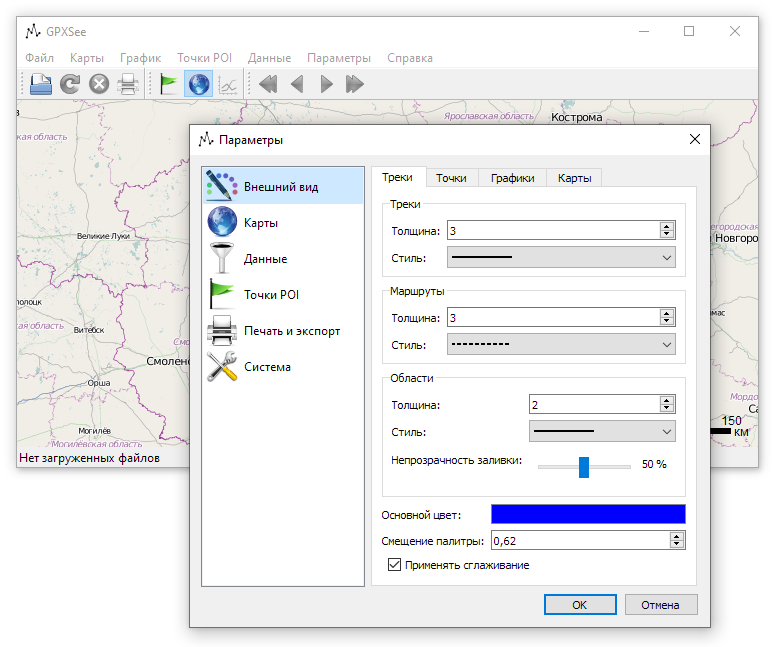
Task: Go to previous file arrow
Action: [297, 84]
